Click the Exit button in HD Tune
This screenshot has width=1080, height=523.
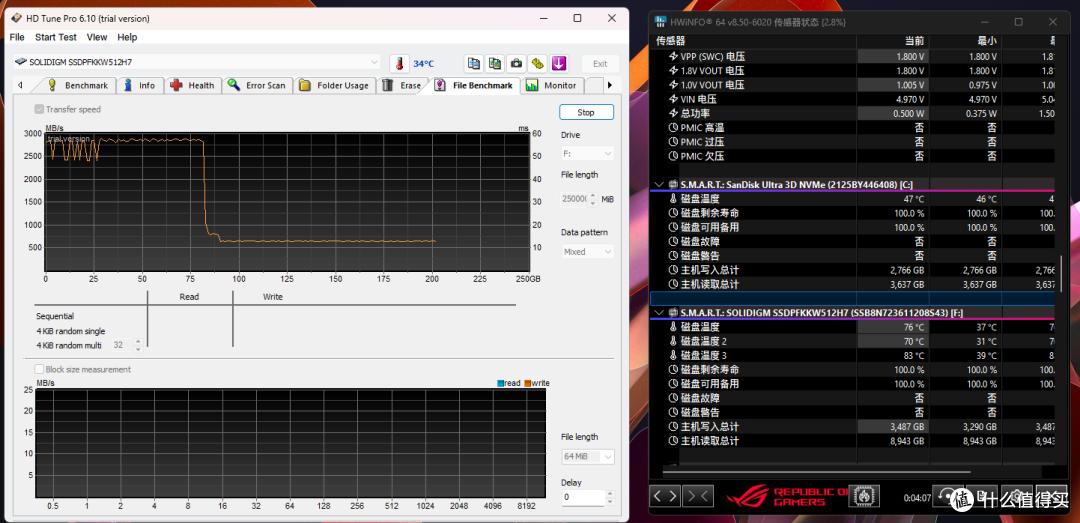(600, 63)
